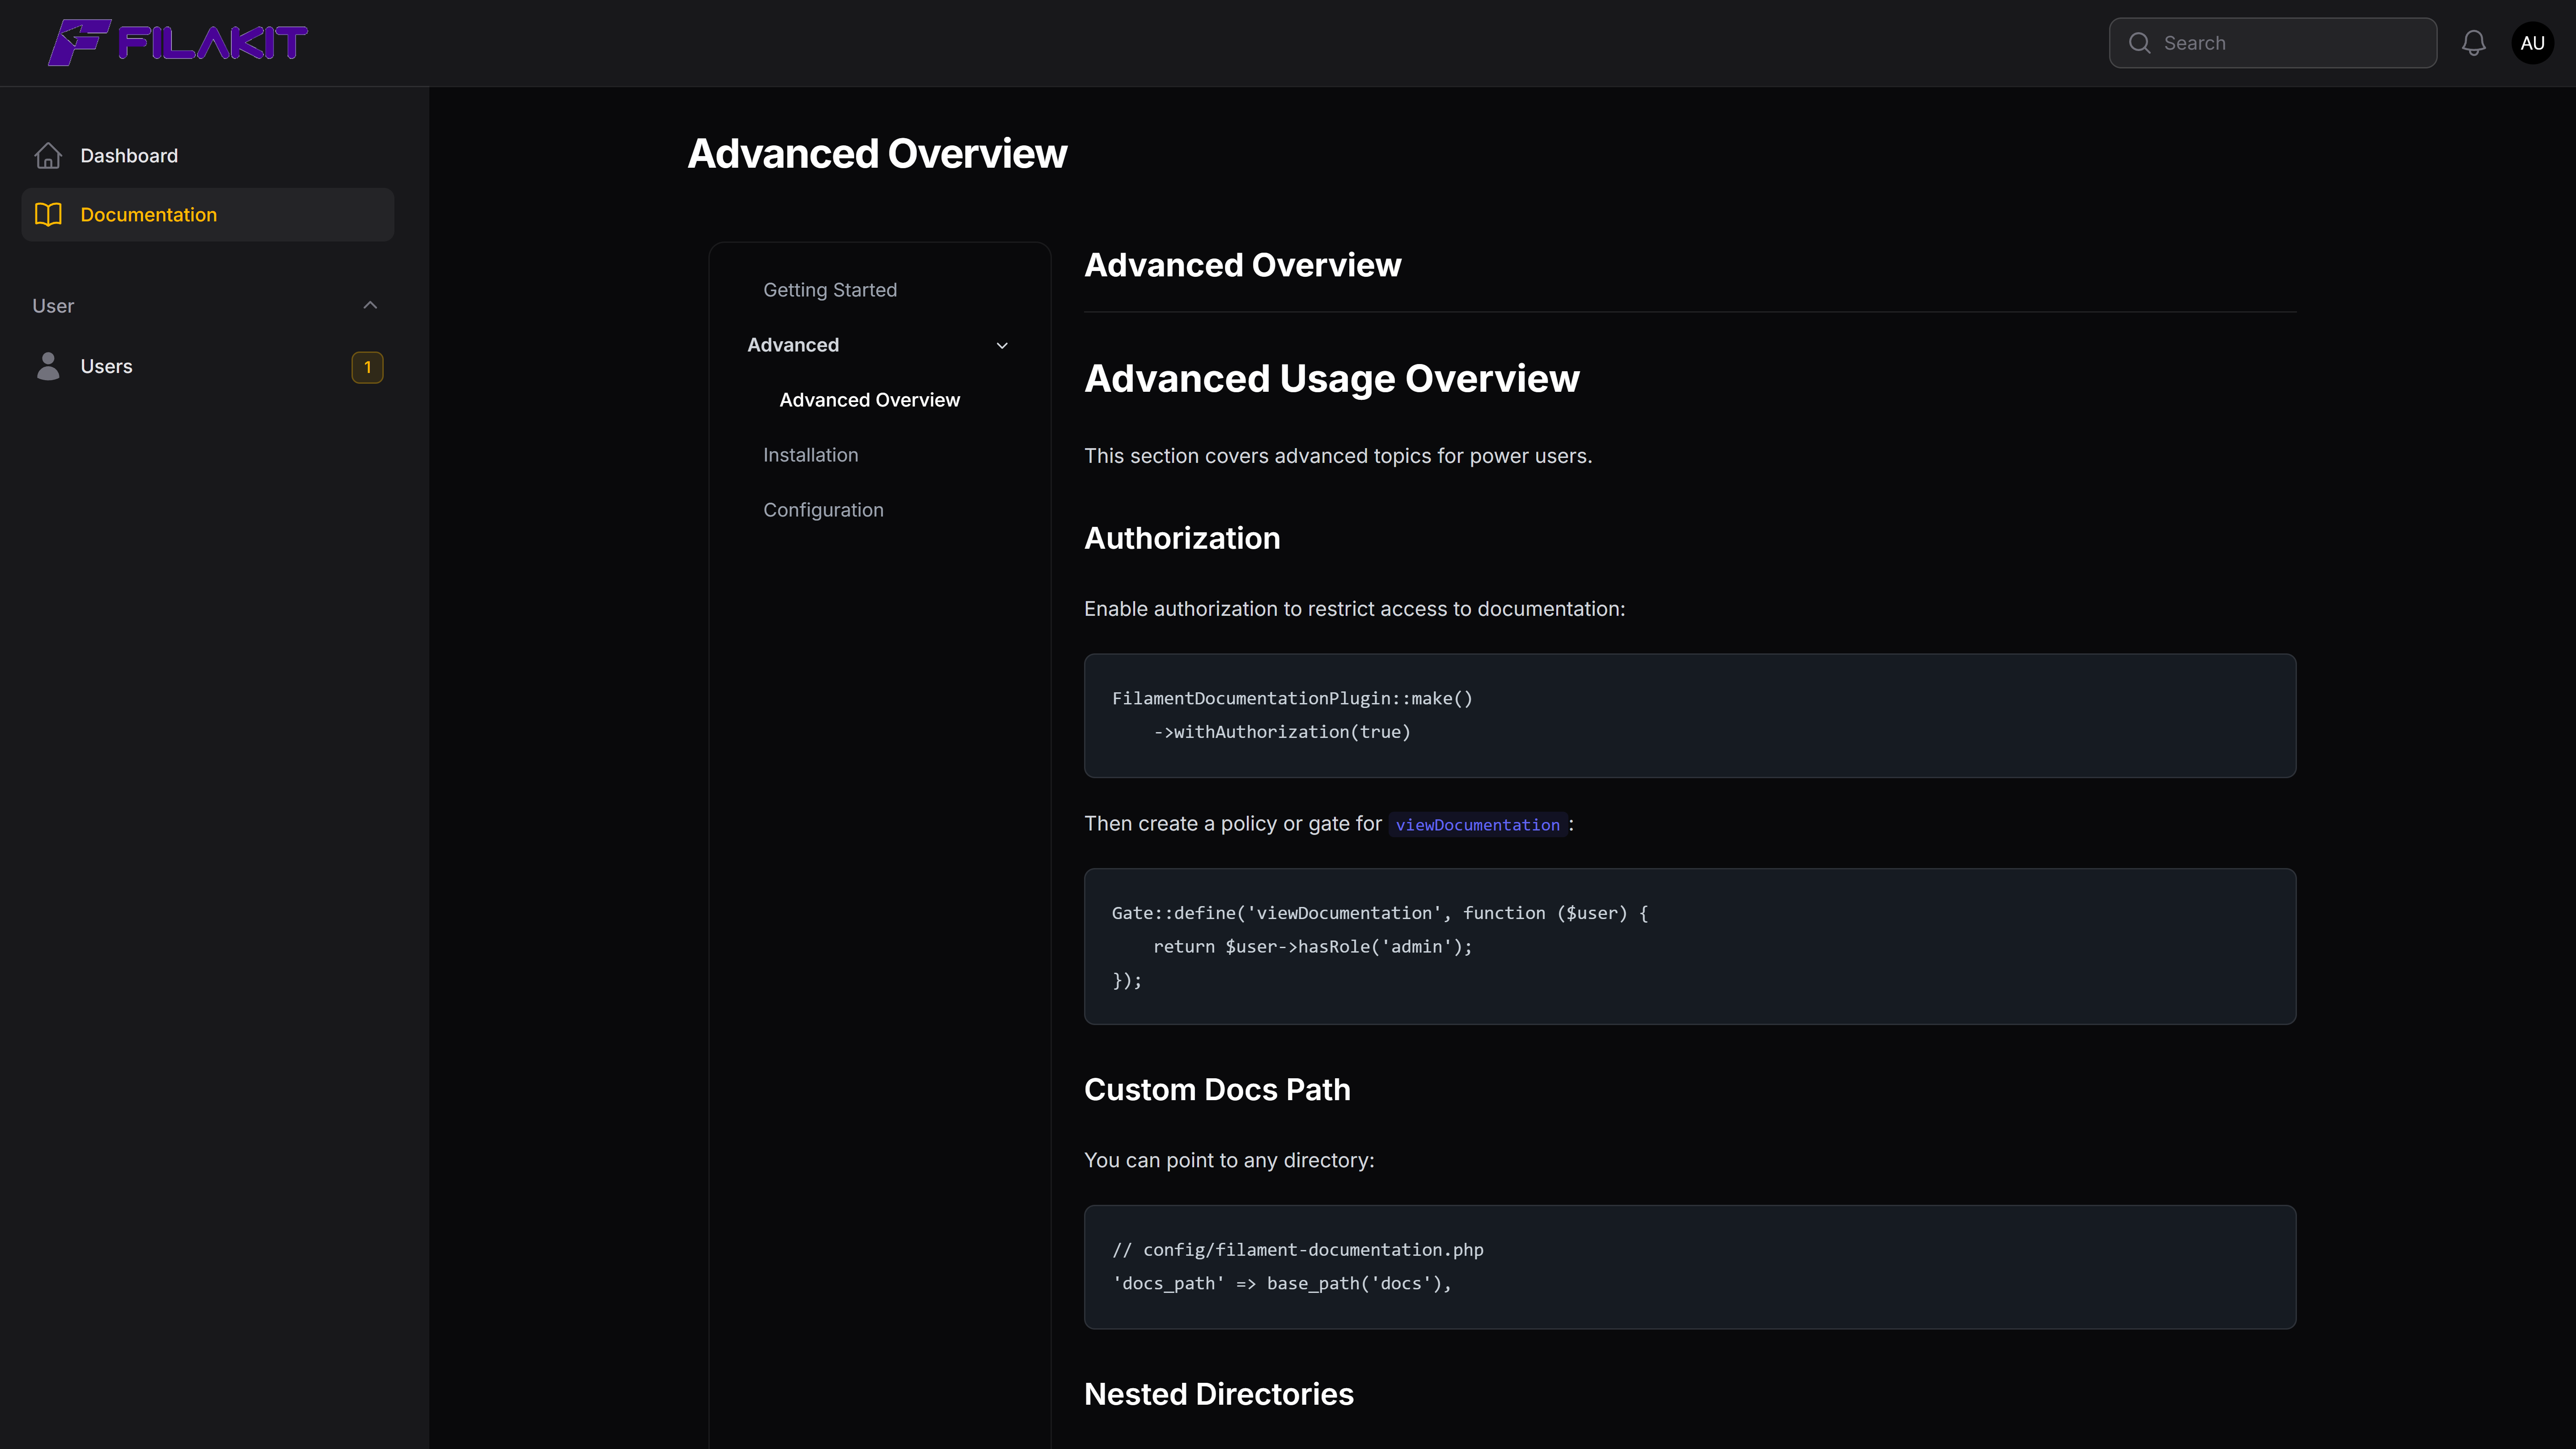Collapse the User sidebar group chevron
Screen dimensions: 2576x1449
[370, 305]
